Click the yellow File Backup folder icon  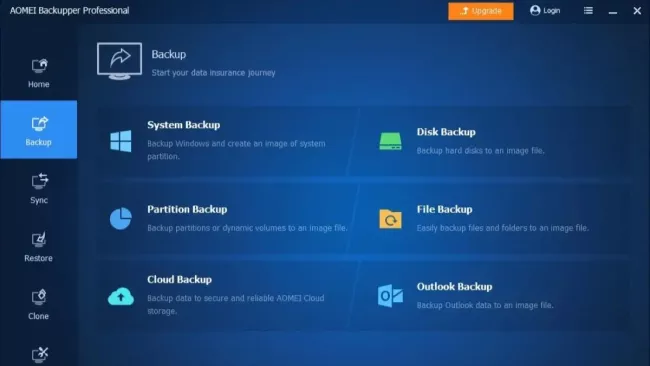(x=390, y=219)
